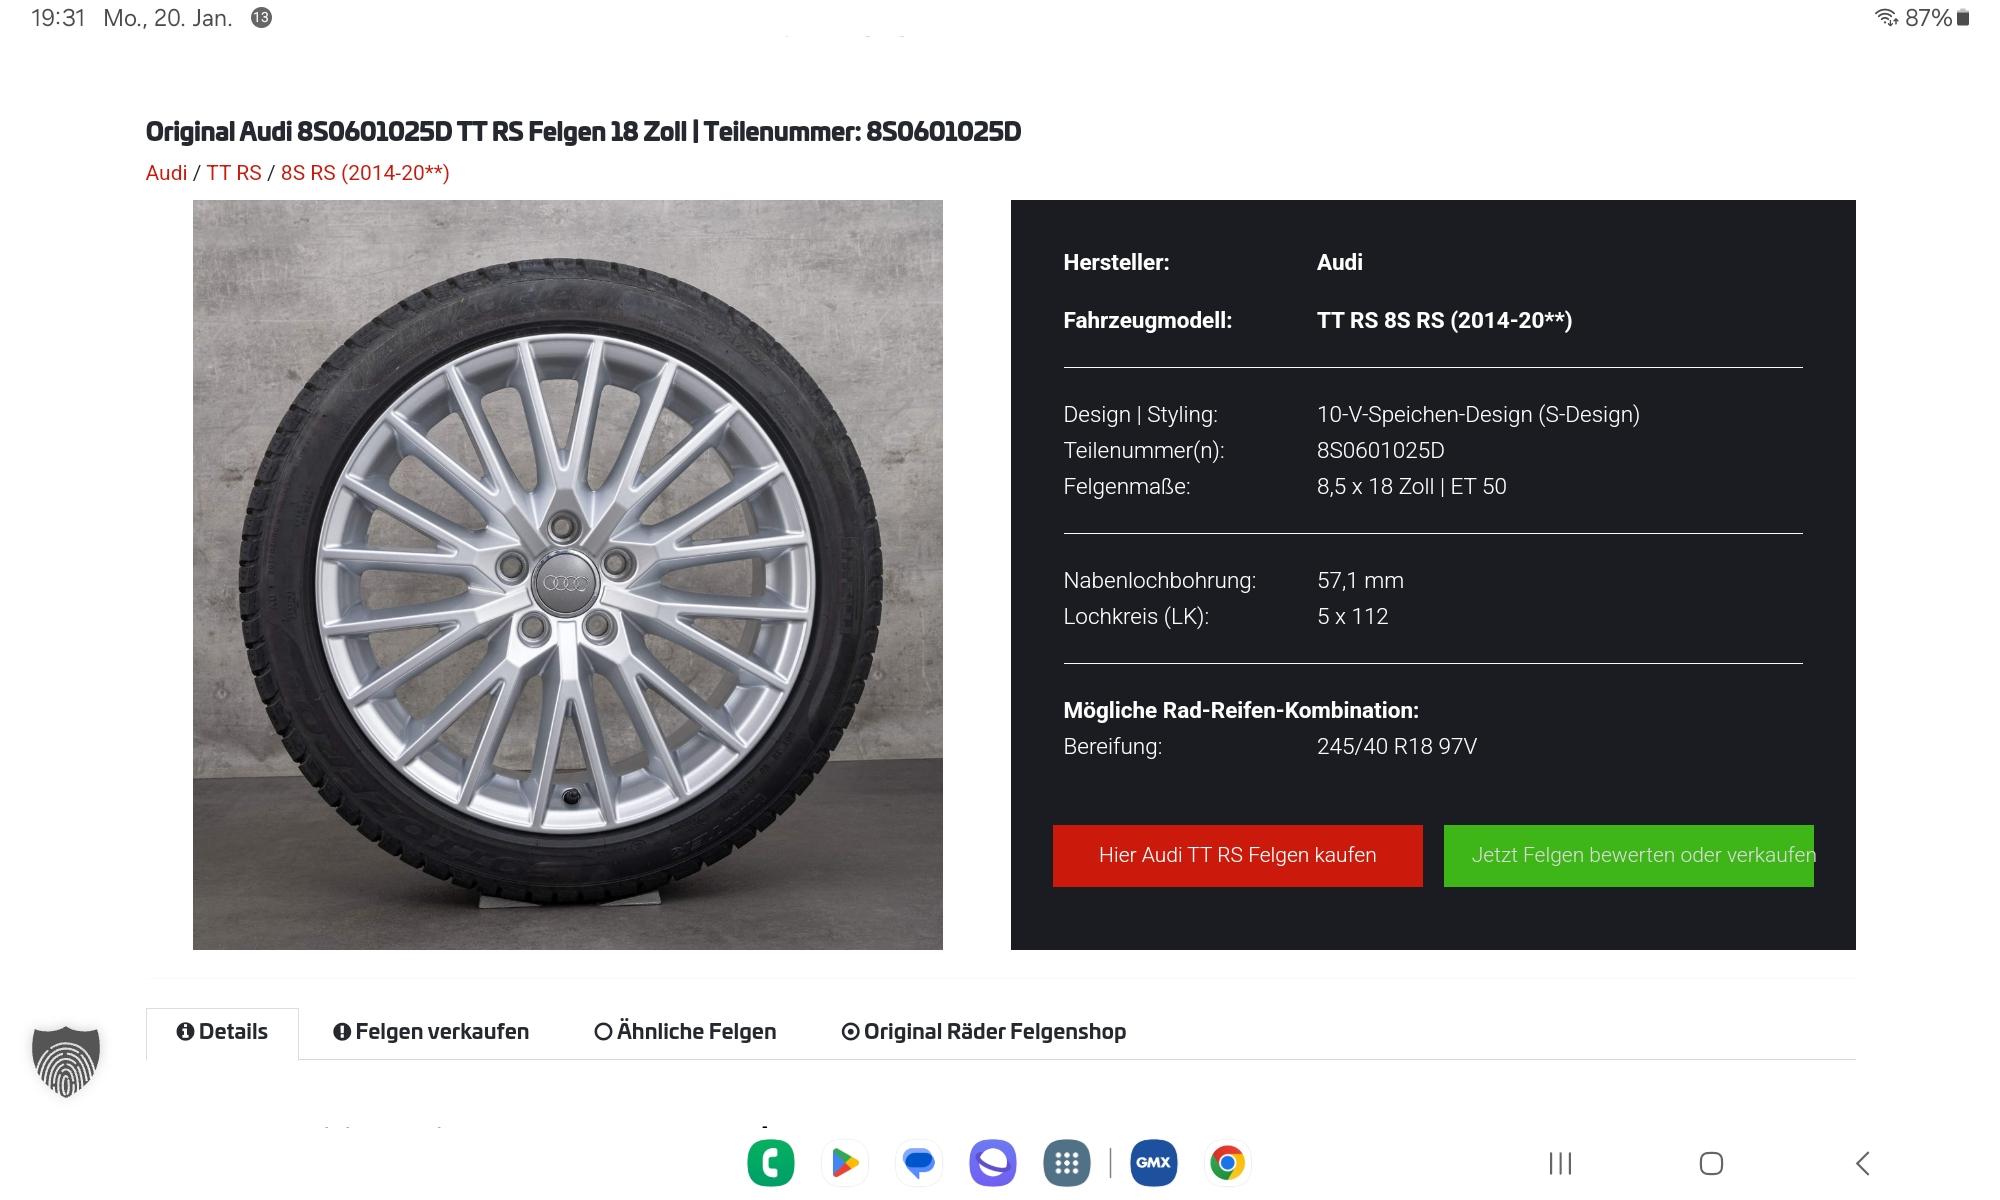This screenshot has width=2000, height=1200.
Task: Tap the Audi wheel product image
Action: point(567,575)
